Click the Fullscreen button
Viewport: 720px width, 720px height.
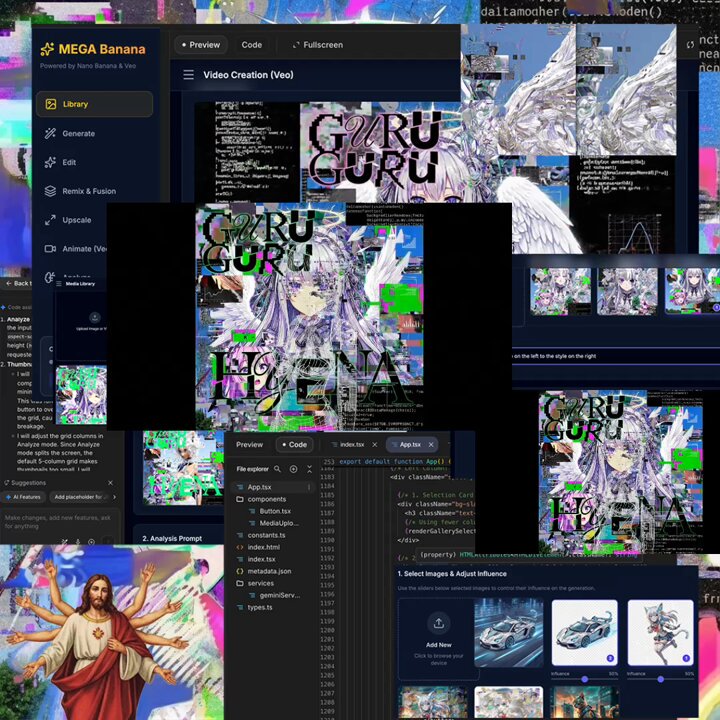pyautogui.click(x=318, y=45)
